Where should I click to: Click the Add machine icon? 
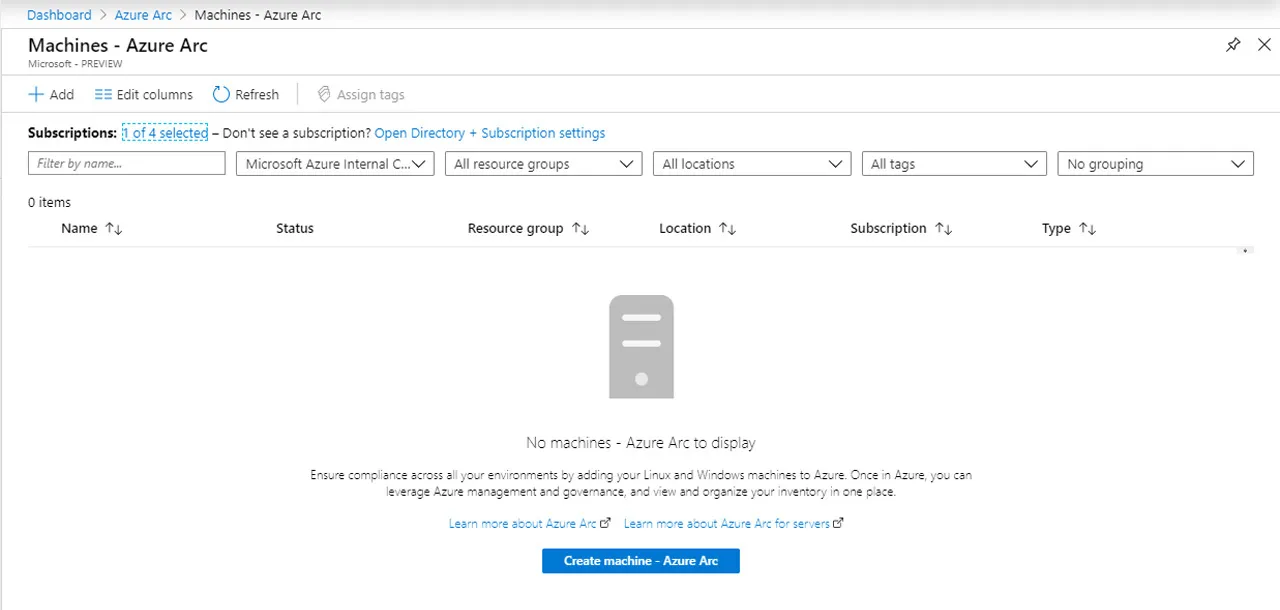(34, 94)
